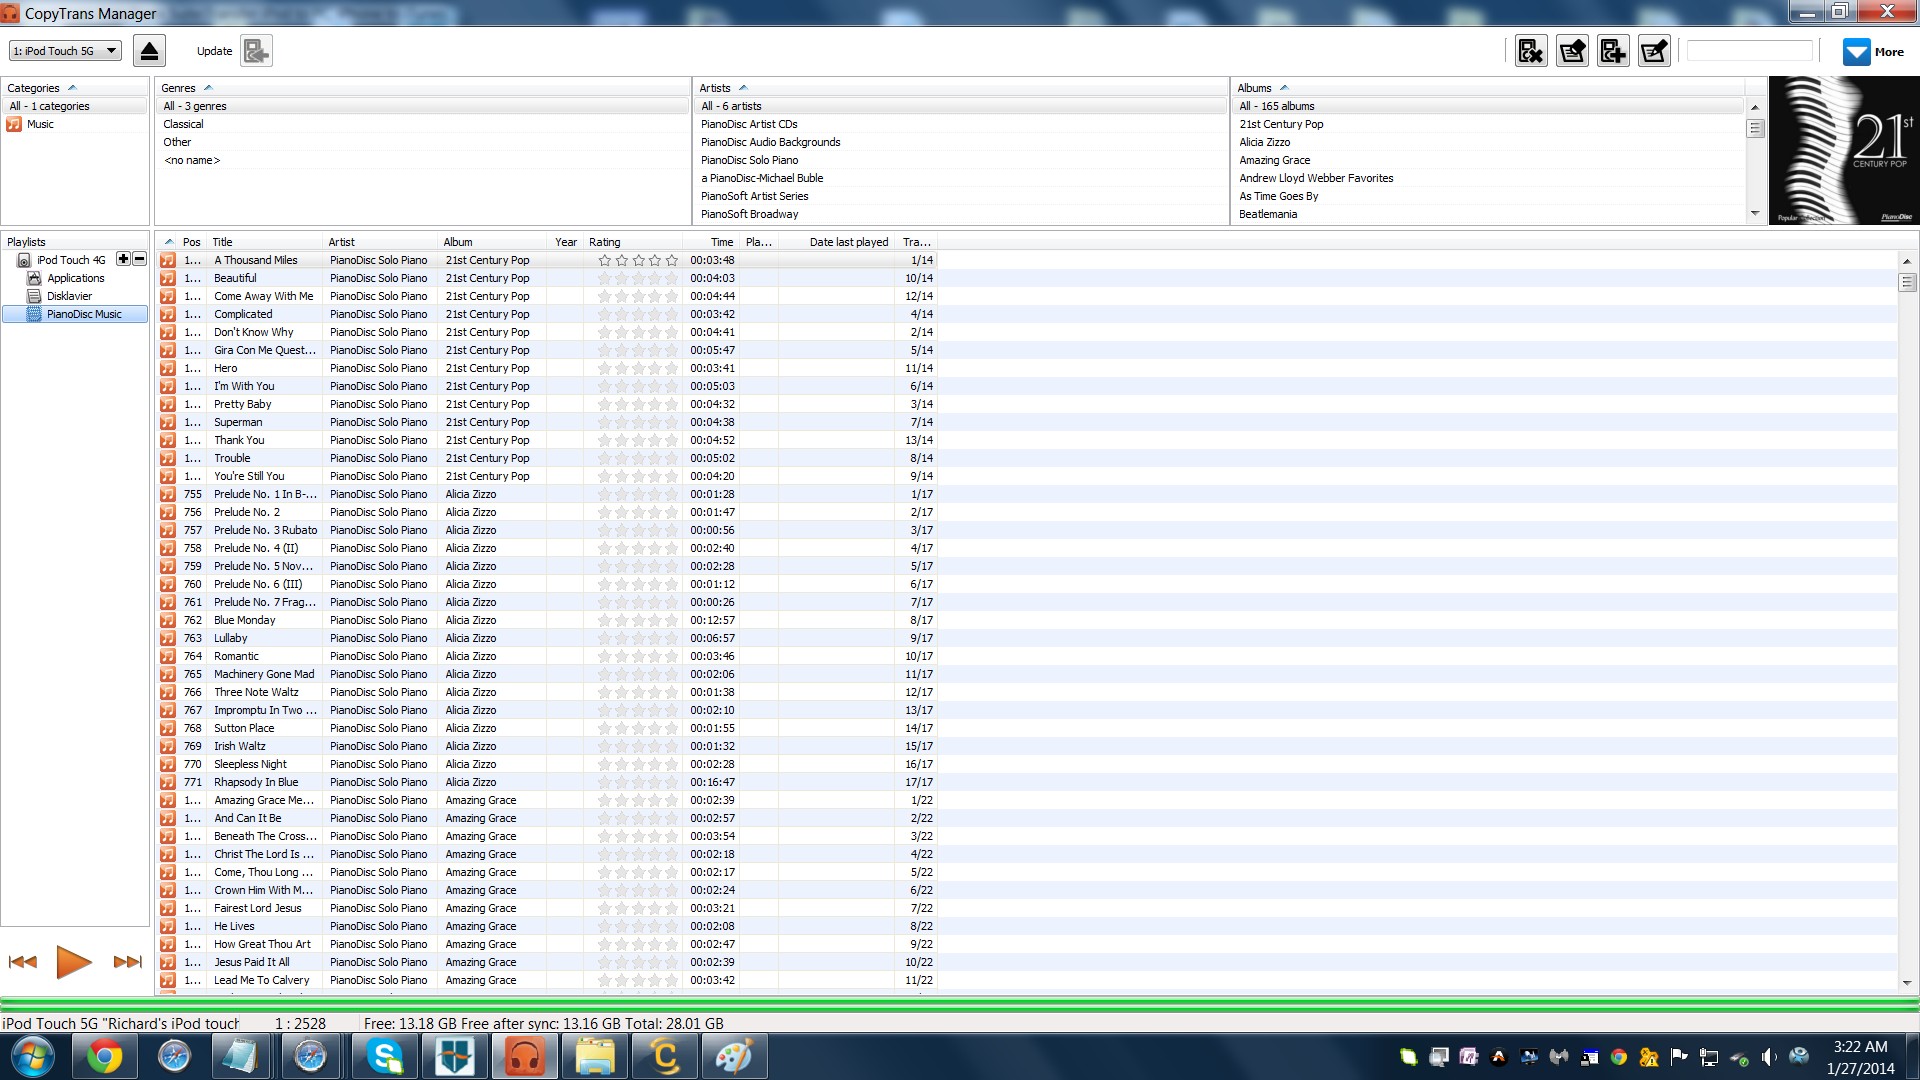This screenshot has height=1080, width=1920.
Task: Open the More dropdown menu
Action: 1873,52
